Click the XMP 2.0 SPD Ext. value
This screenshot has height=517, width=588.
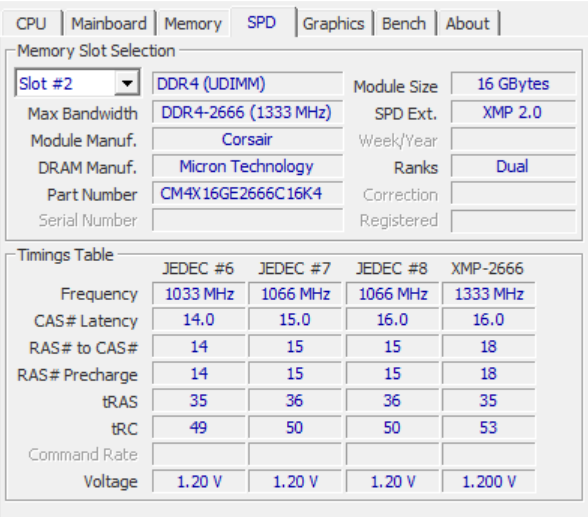pyautogui.click(x=513, y=112)
